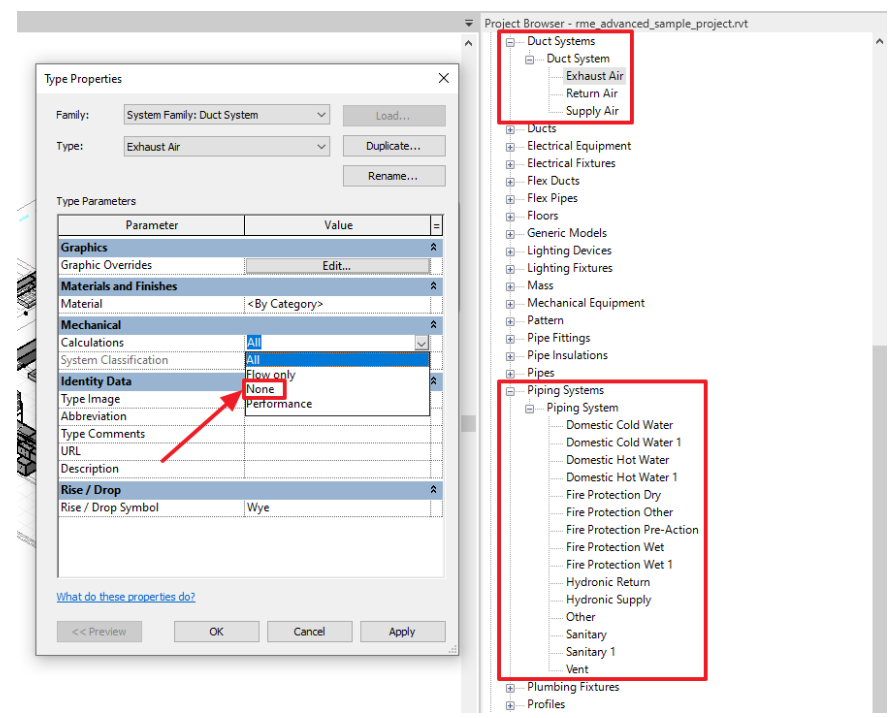Collapse the Mechanical parameter group
Viewport: 888px width, 718px height.
coord(433,324)
